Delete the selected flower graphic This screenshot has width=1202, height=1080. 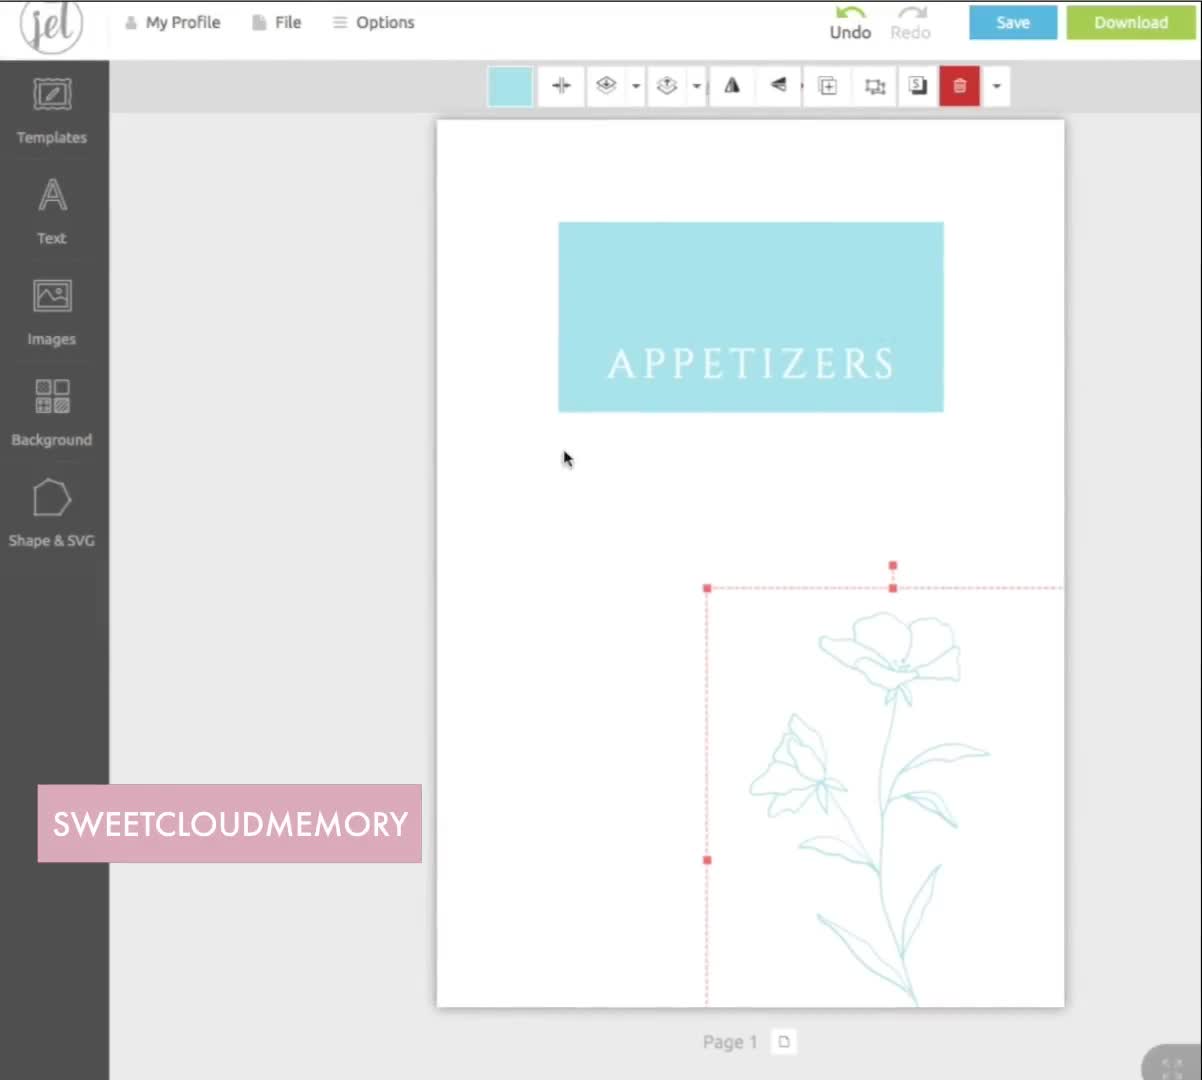click(959, 86)
